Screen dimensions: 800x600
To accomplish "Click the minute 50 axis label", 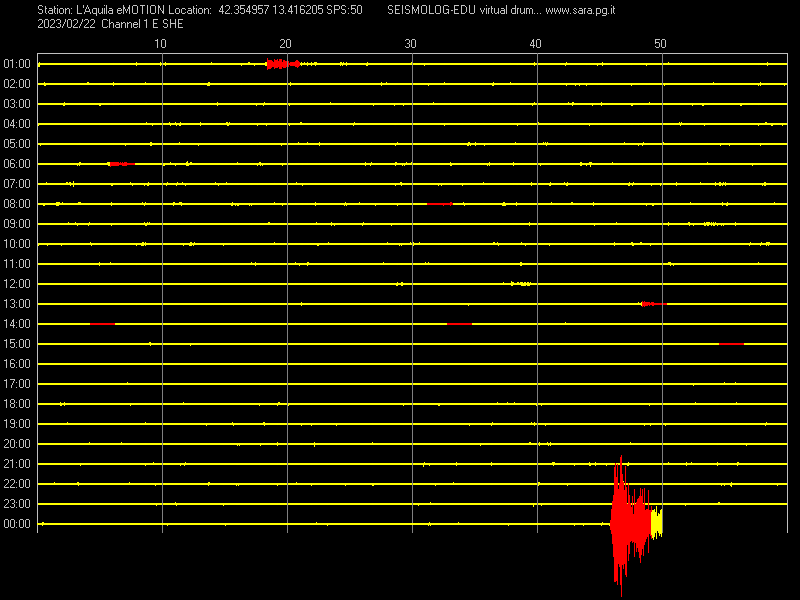I will click(x=660, y=44).
